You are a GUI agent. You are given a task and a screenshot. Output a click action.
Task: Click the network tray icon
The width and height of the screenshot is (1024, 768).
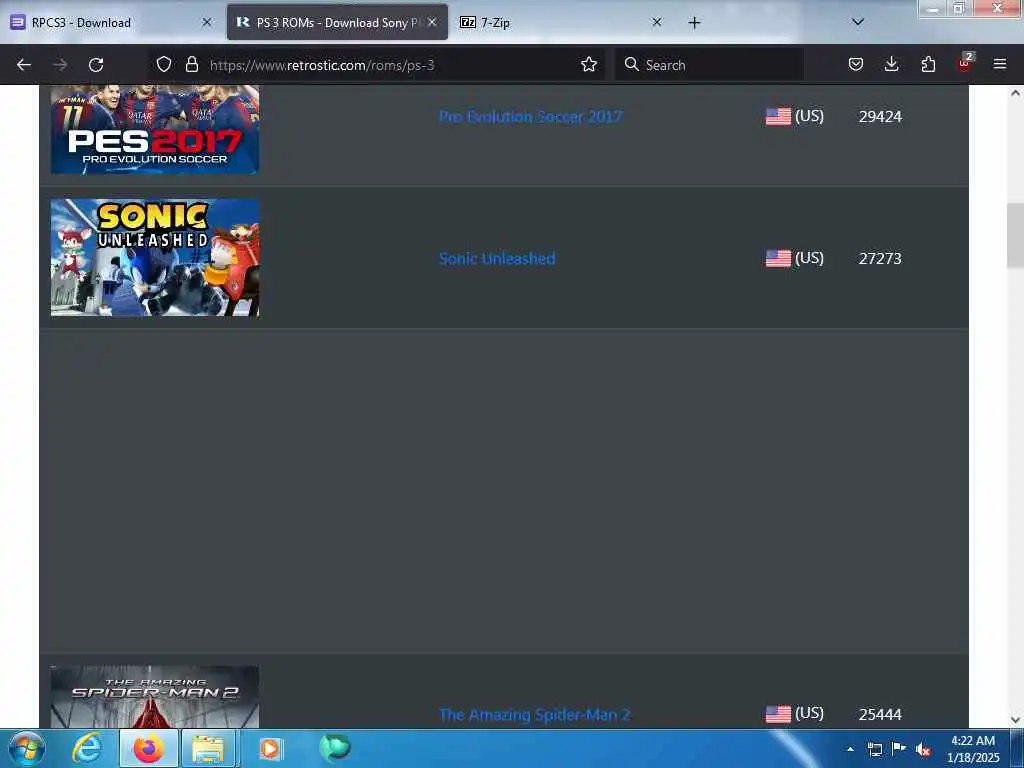click(x=874, y=749)
